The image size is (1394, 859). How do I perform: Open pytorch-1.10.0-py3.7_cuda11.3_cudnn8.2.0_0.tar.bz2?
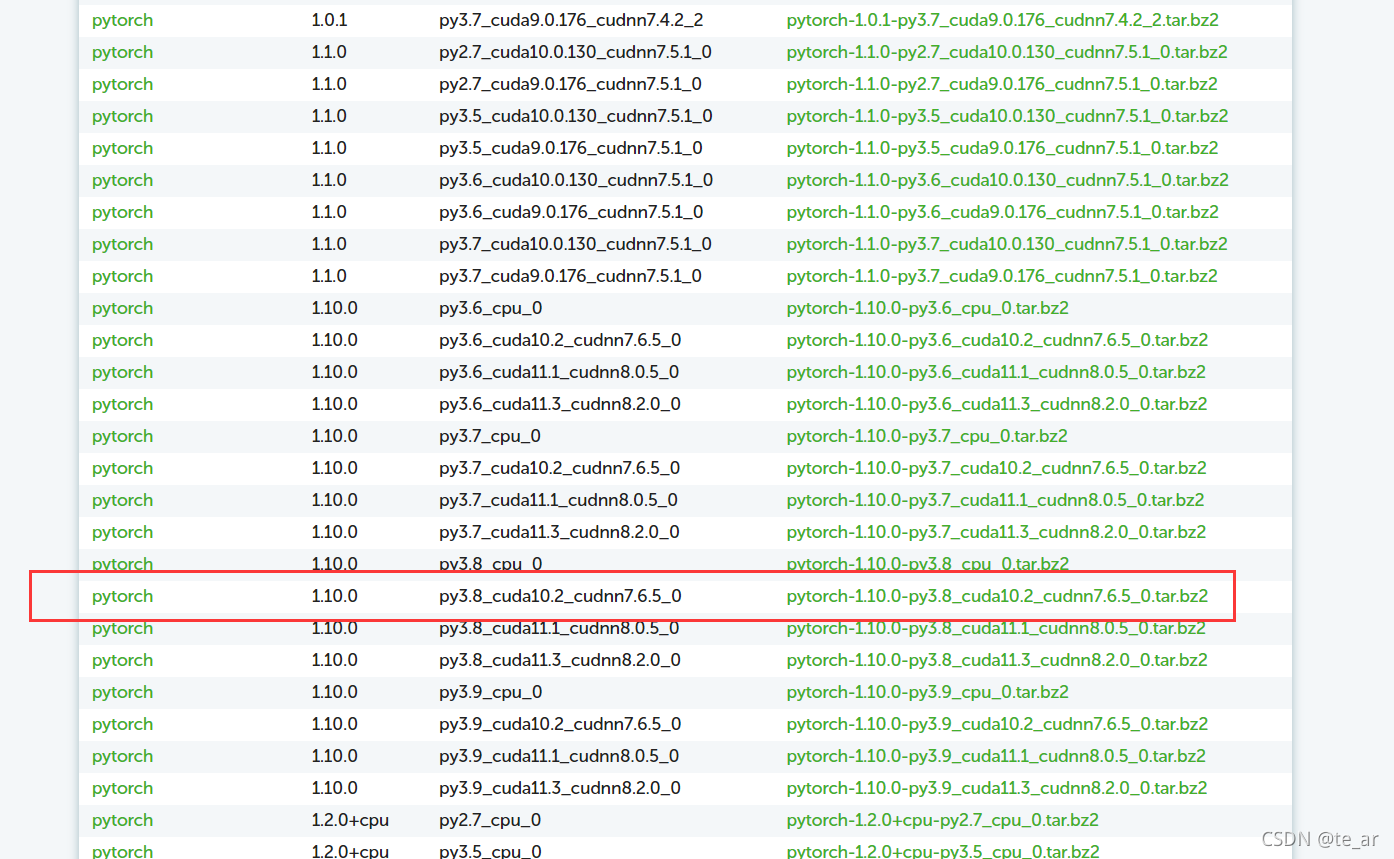[997, 532]
